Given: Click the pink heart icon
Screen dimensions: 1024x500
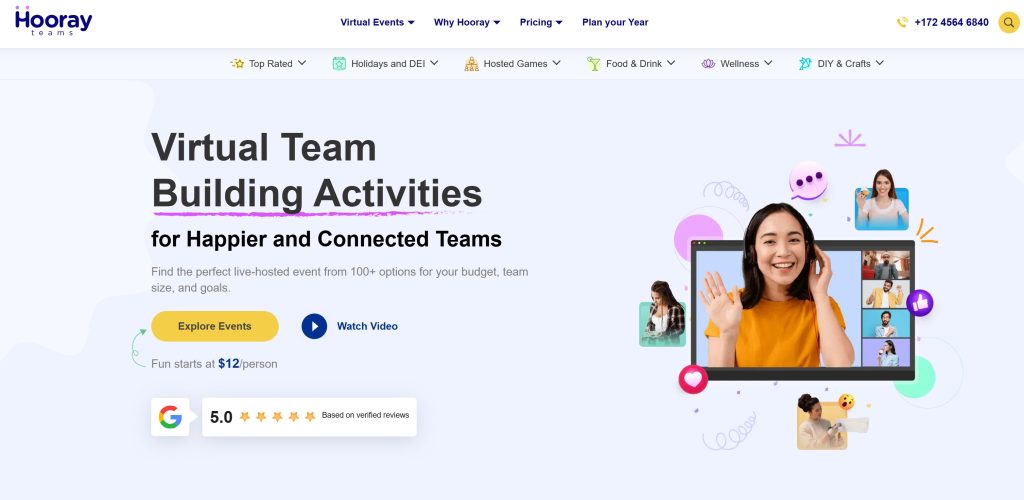Looking at the screenshot, I should 693,379.
